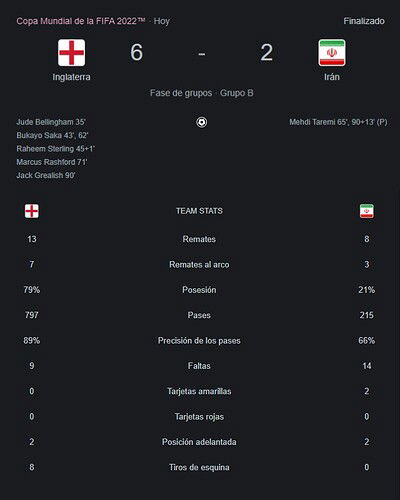The width and height of the screenshot is (400, 500).
Task: Click the Remates al arco label
Action: [x=199, y=265]
